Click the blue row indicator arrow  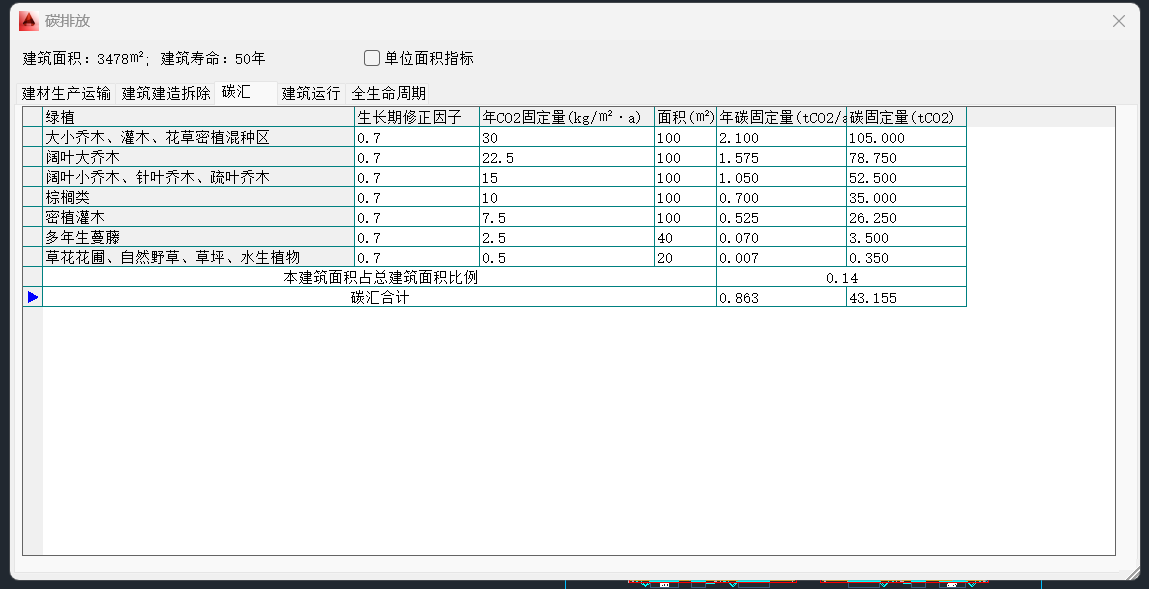click(x=33, y=297)
